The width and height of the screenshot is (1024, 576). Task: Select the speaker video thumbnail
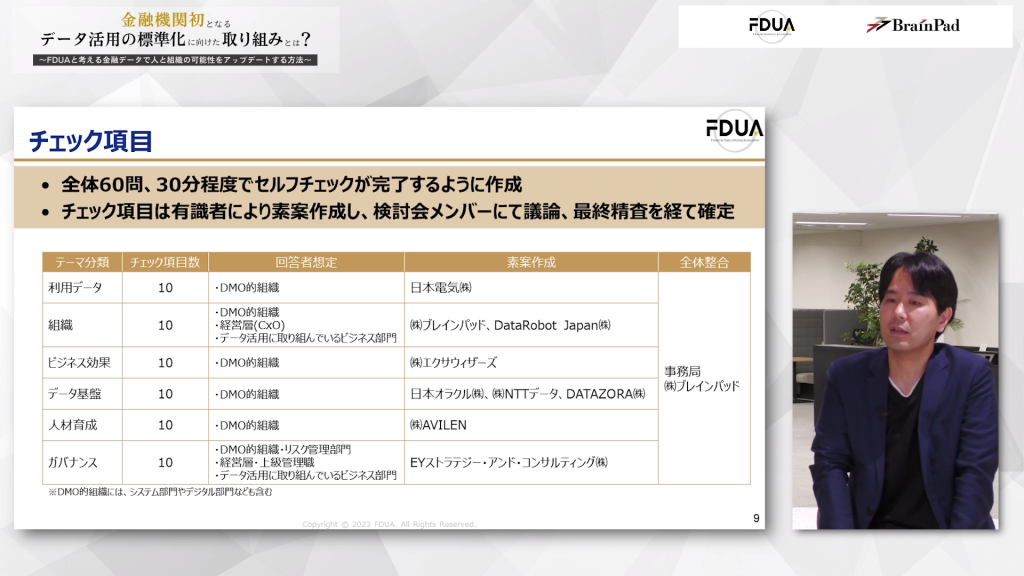click(895, 370)
